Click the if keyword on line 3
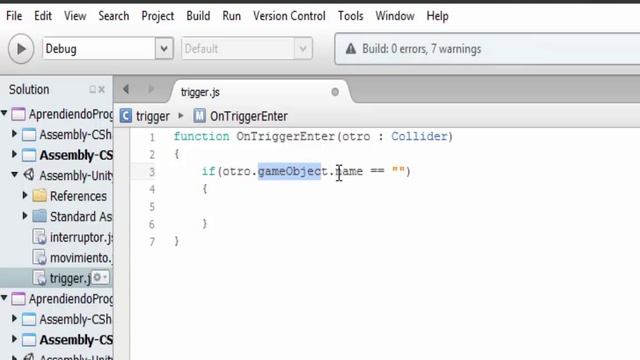 pos(208,171)
